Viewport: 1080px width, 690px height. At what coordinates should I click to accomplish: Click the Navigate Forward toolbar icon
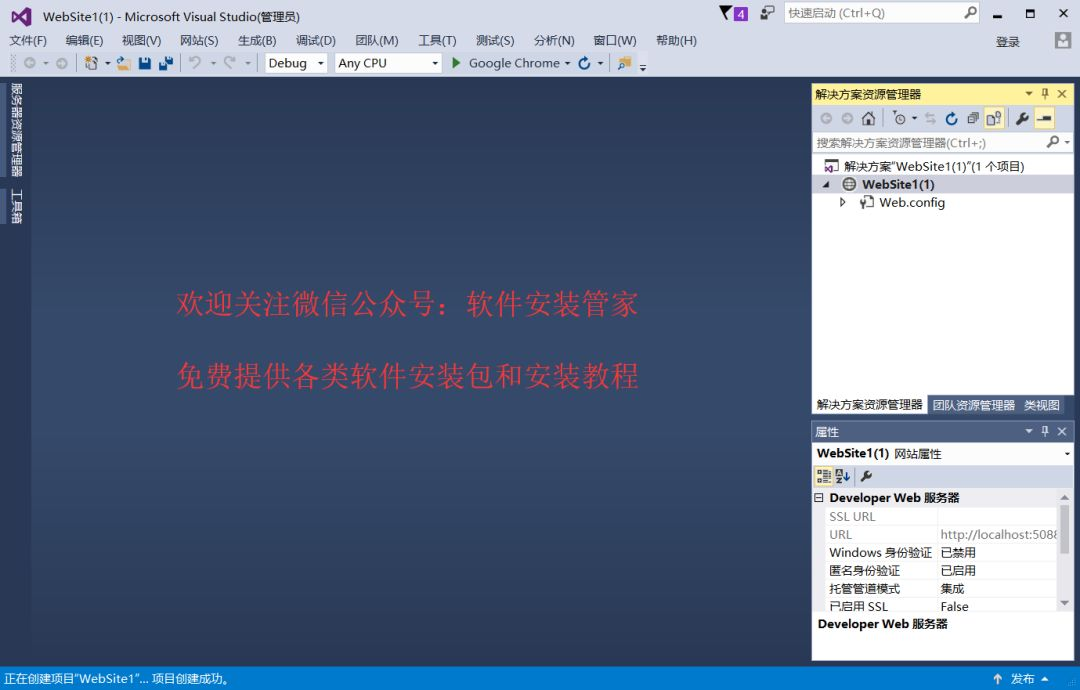click(62, 63)
